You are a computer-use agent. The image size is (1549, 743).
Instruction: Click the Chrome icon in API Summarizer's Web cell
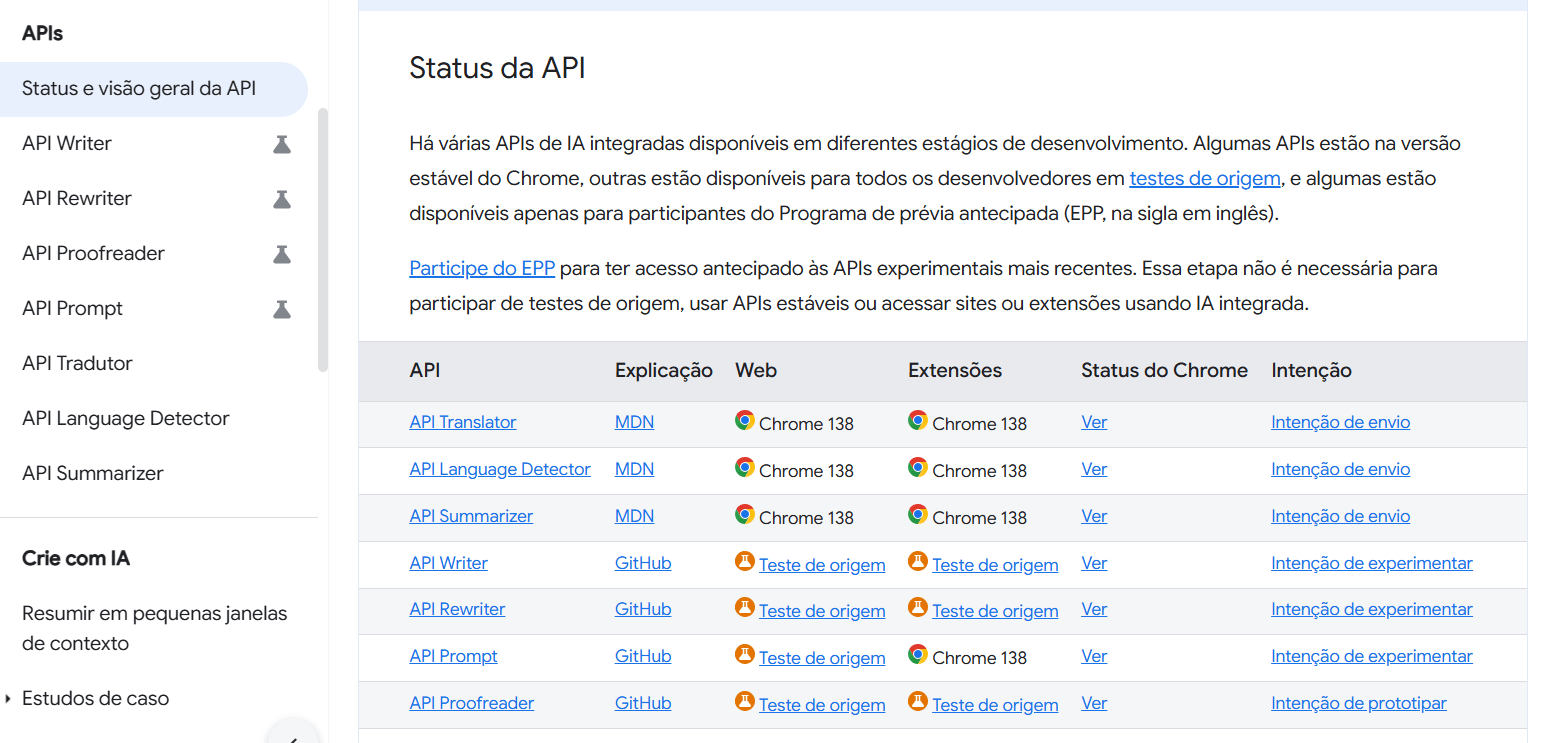[x=745, y=515]
